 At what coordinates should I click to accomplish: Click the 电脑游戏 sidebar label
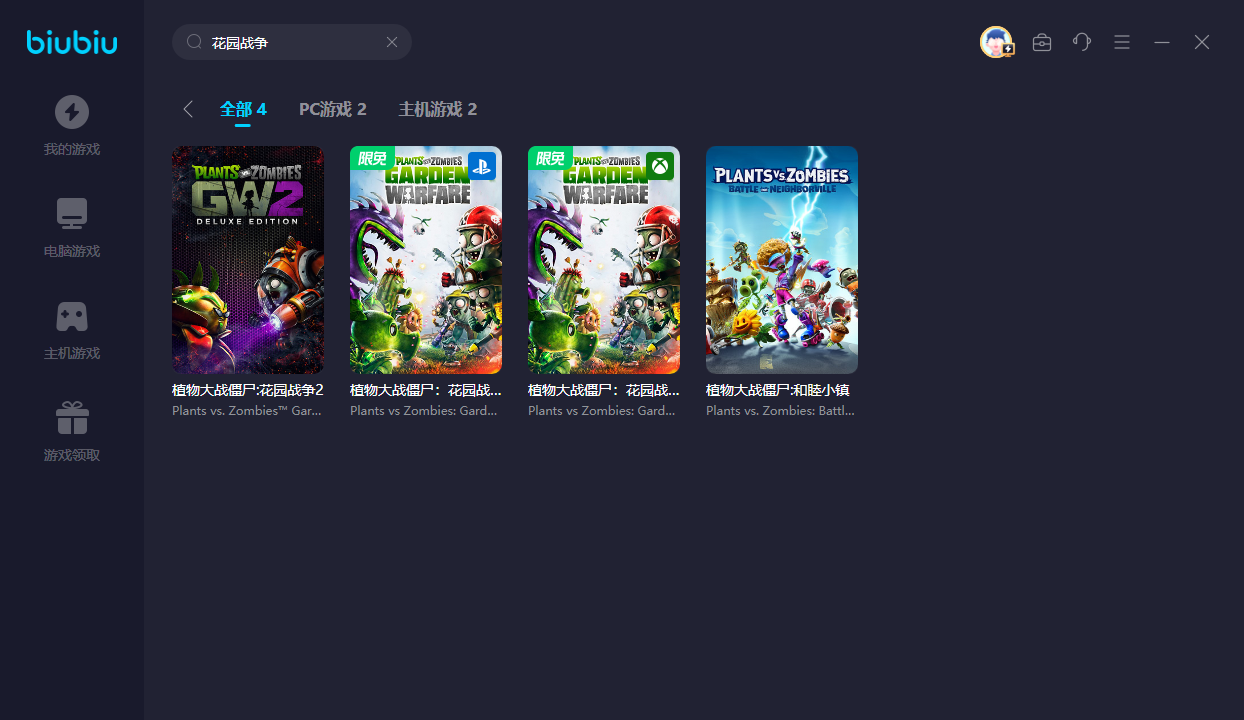click(x=72, y=251)
